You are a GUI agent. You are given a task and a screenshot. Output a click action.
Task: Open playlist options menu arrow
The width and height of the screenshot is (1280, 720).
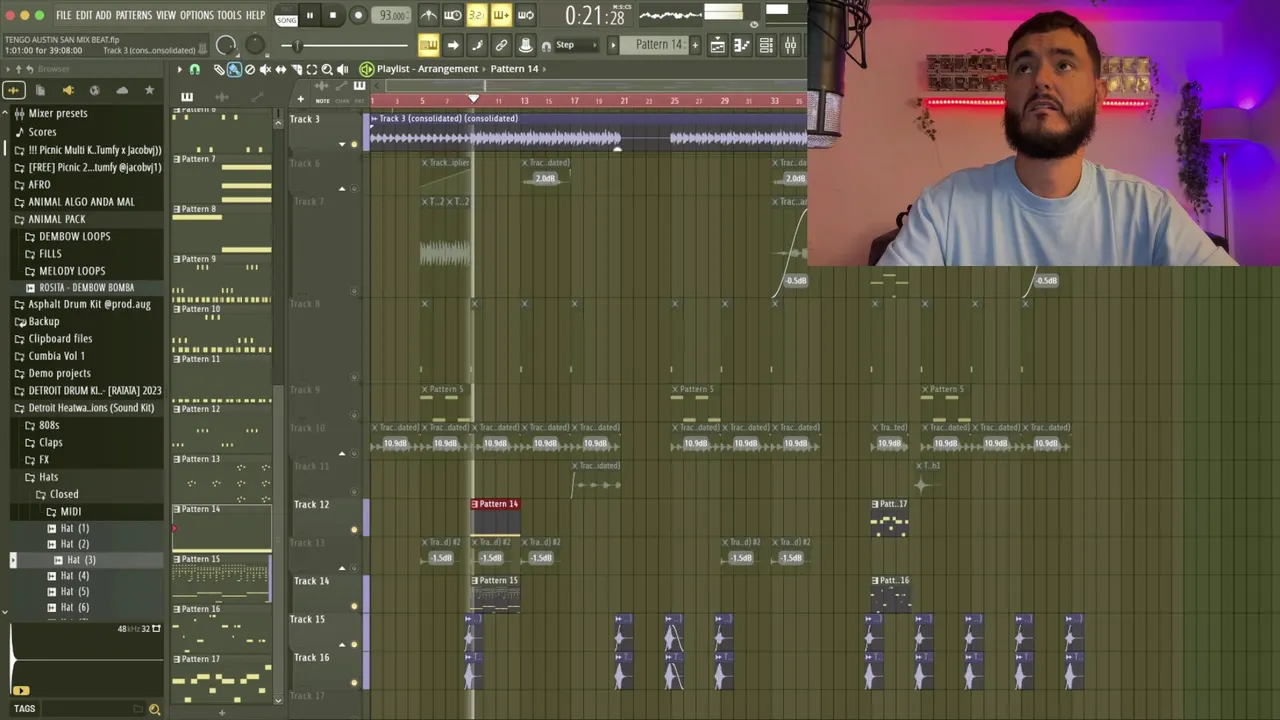tap(179, 69)
